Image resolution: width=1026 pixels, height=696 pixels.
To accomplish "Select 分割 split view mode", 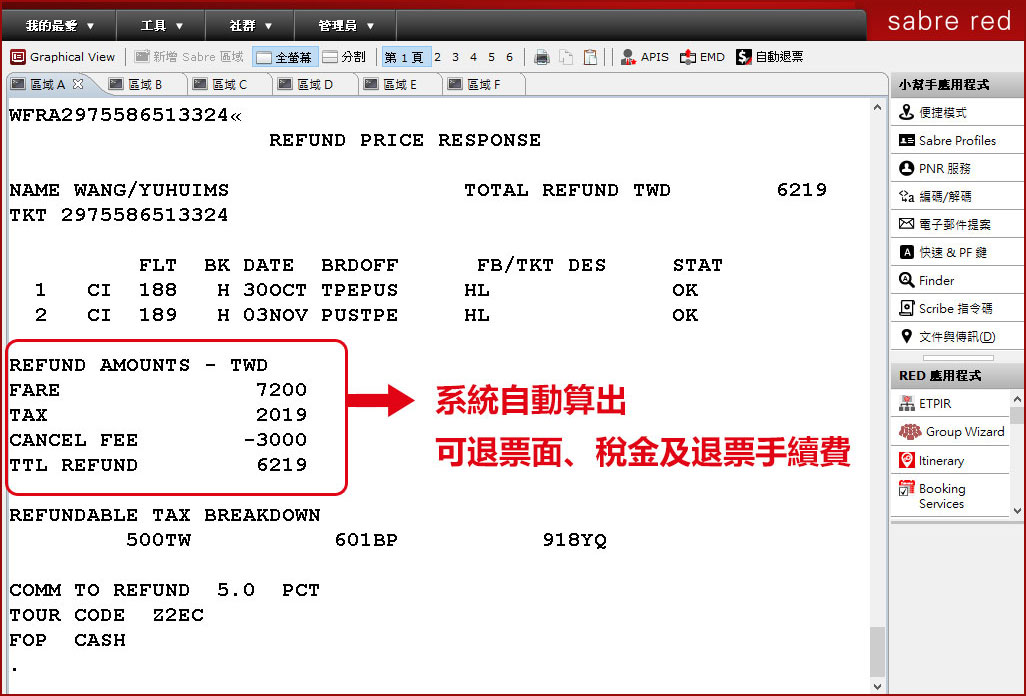I will 344,57.
